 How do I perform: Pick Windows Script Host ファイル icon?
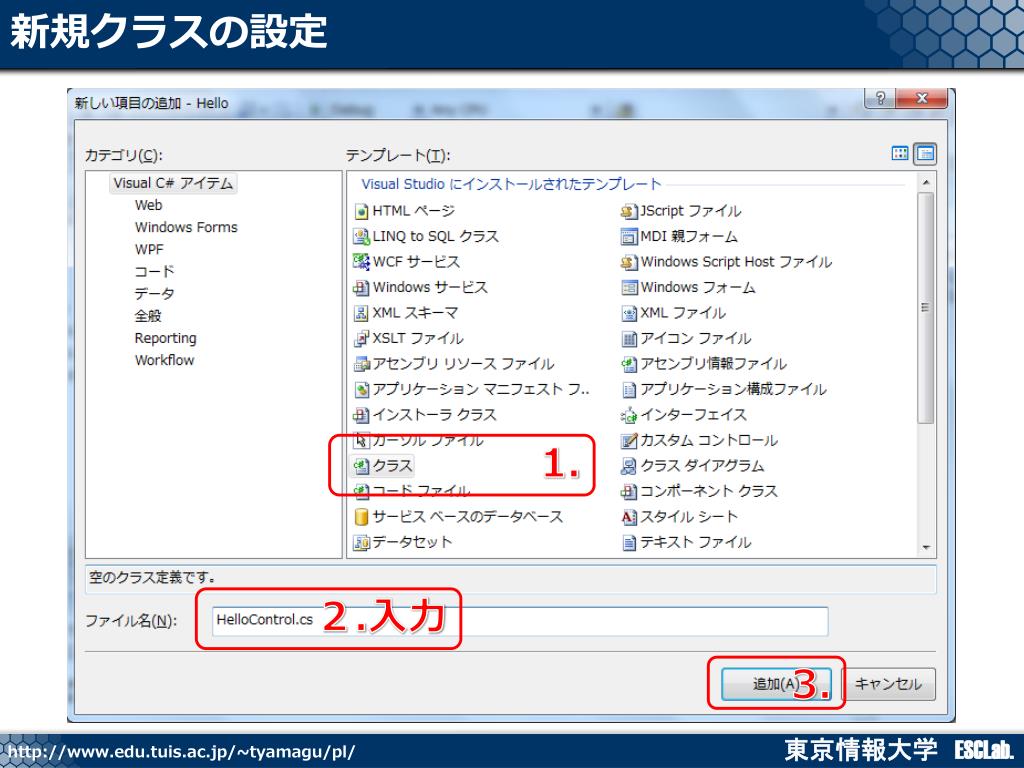tap(629, 262)
